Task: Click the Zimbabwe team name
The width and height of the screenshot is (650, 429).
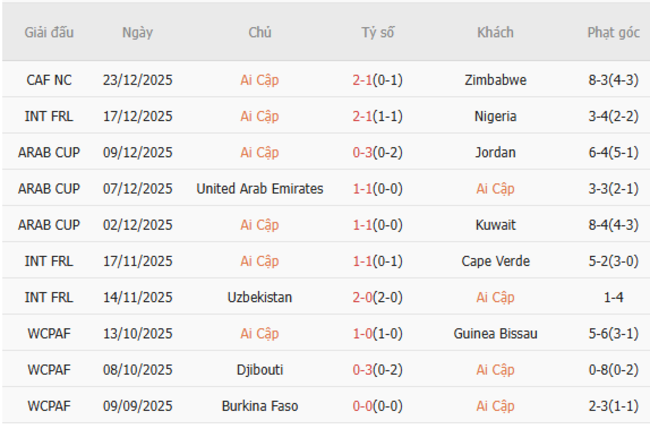Action: tap(495, 80)
